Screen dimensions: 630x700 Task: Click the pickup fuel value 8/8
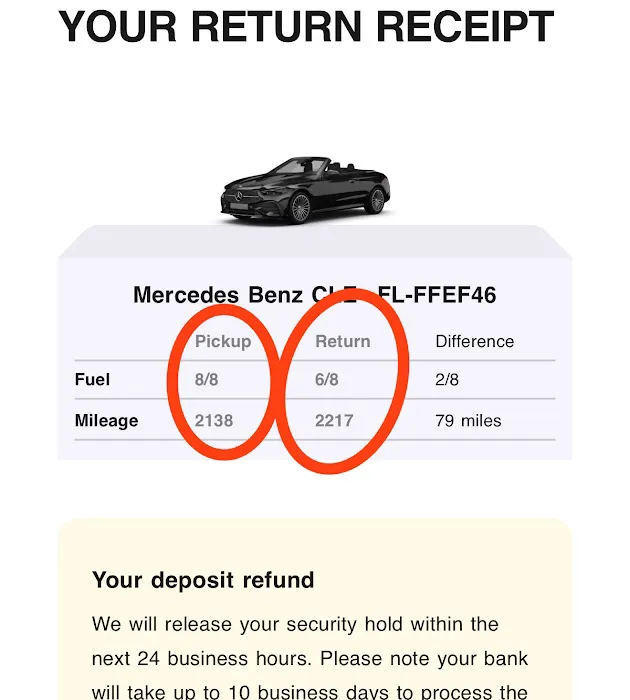coord(206,379)
